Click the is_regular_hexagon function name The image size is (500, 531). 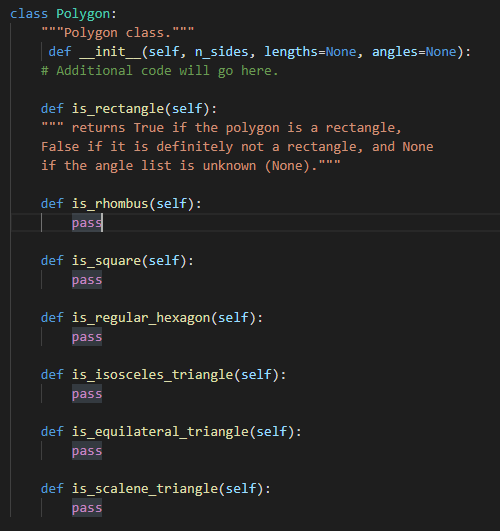(x=141, y=318)
